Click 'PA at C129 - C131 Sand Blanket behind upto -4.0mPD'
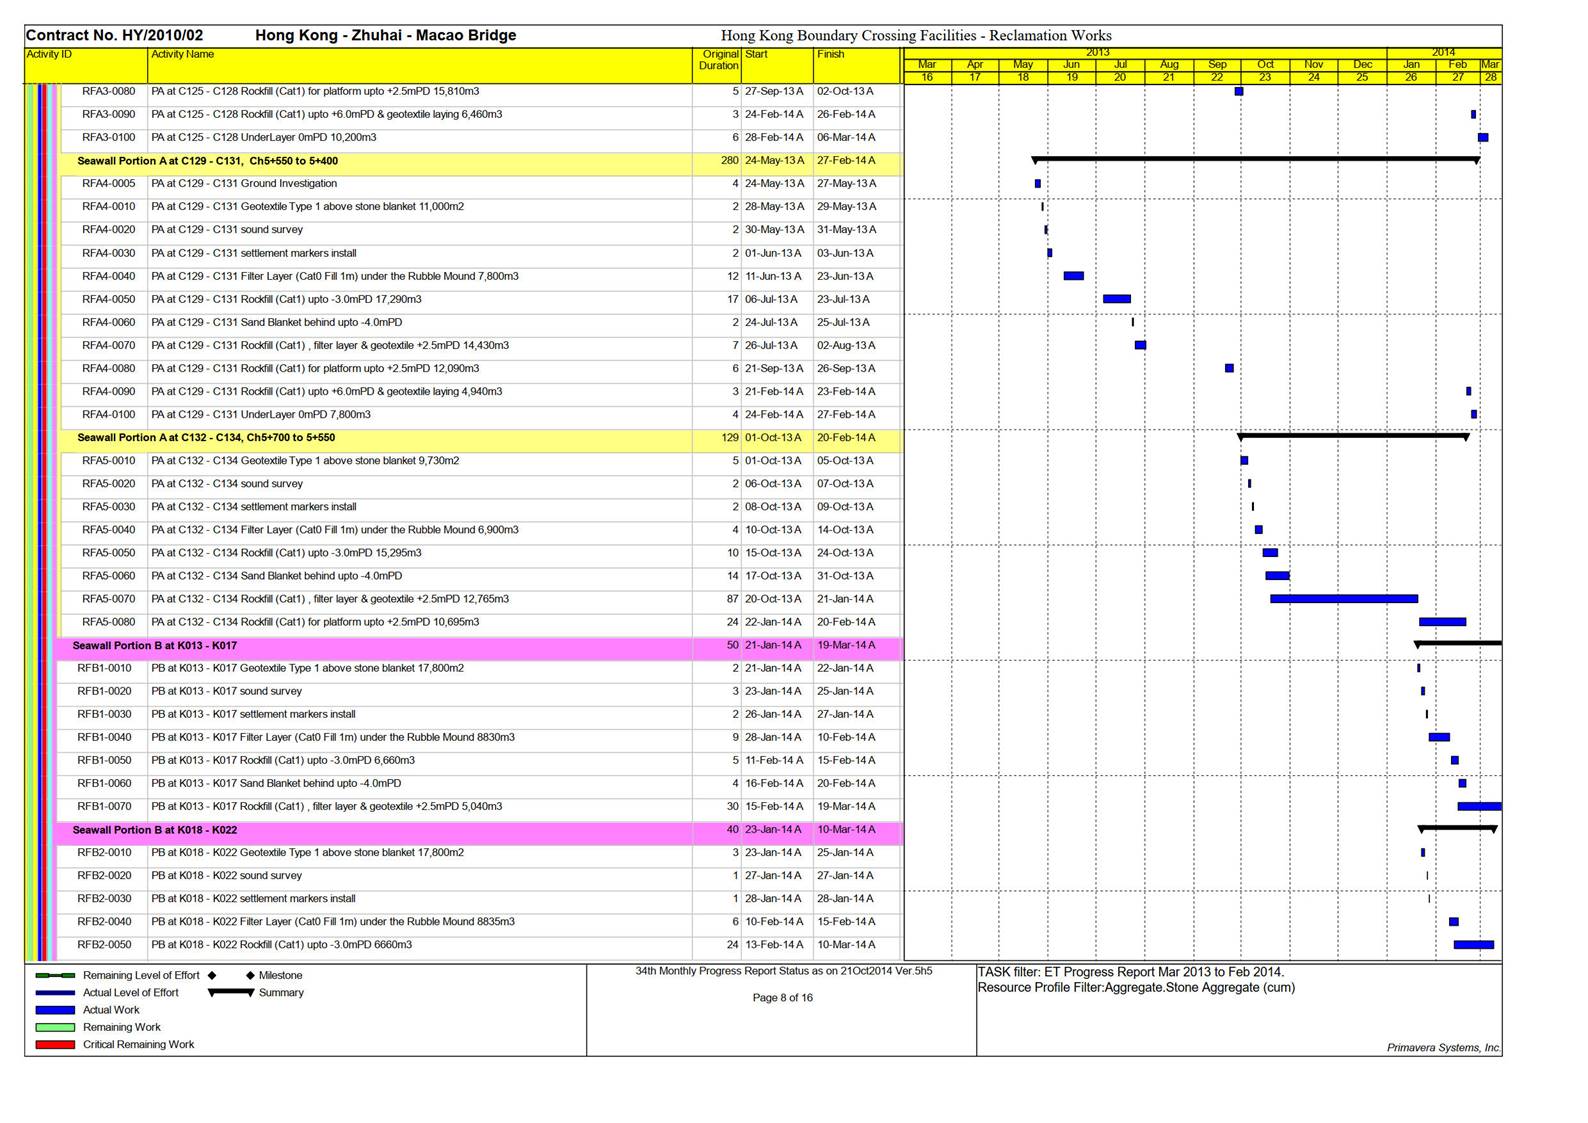 [277, 322]
